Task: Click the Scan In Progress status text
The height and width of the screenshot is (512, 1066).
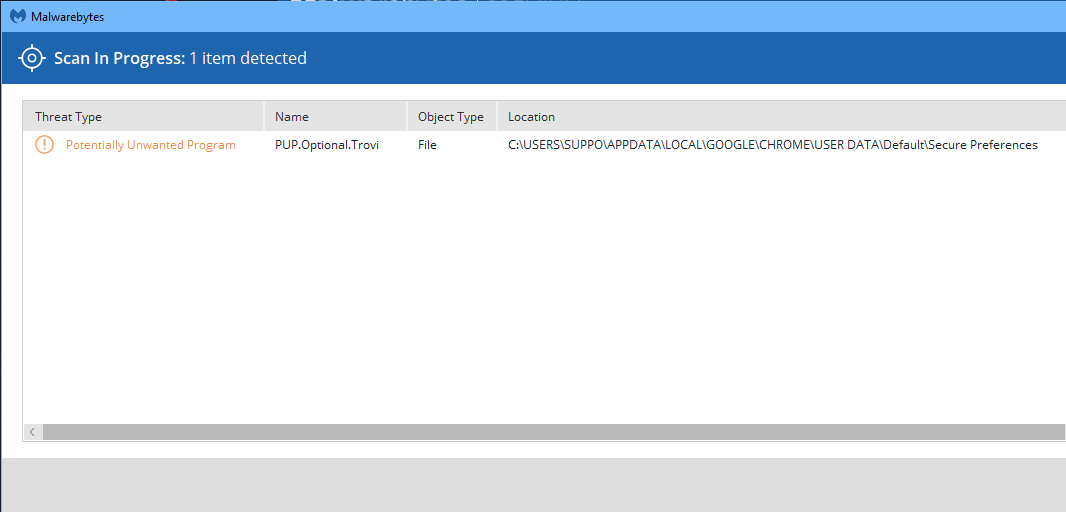Action: tap(181, 58)
